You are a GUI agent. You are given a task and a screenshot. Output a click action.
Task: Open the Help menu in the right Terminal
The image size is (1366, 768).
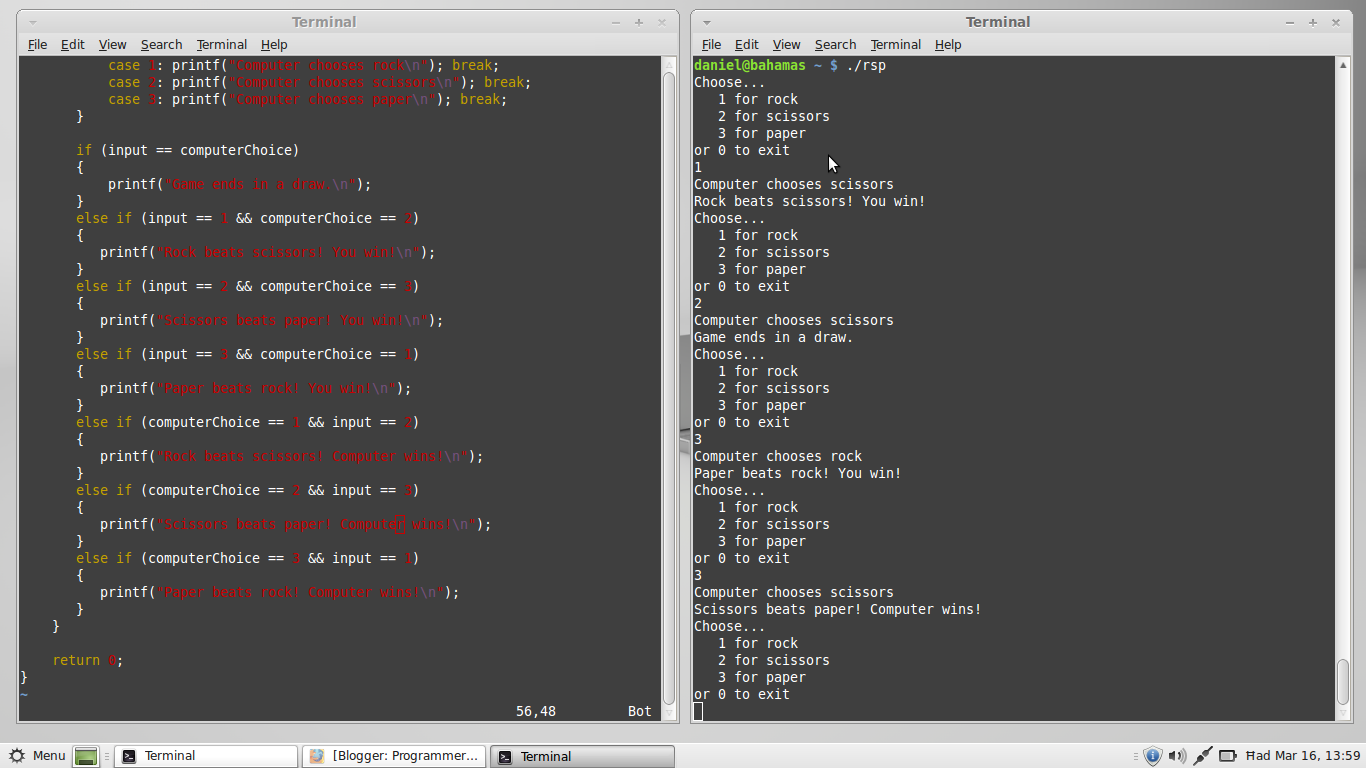pyautogui.click(x=947, y=44)
